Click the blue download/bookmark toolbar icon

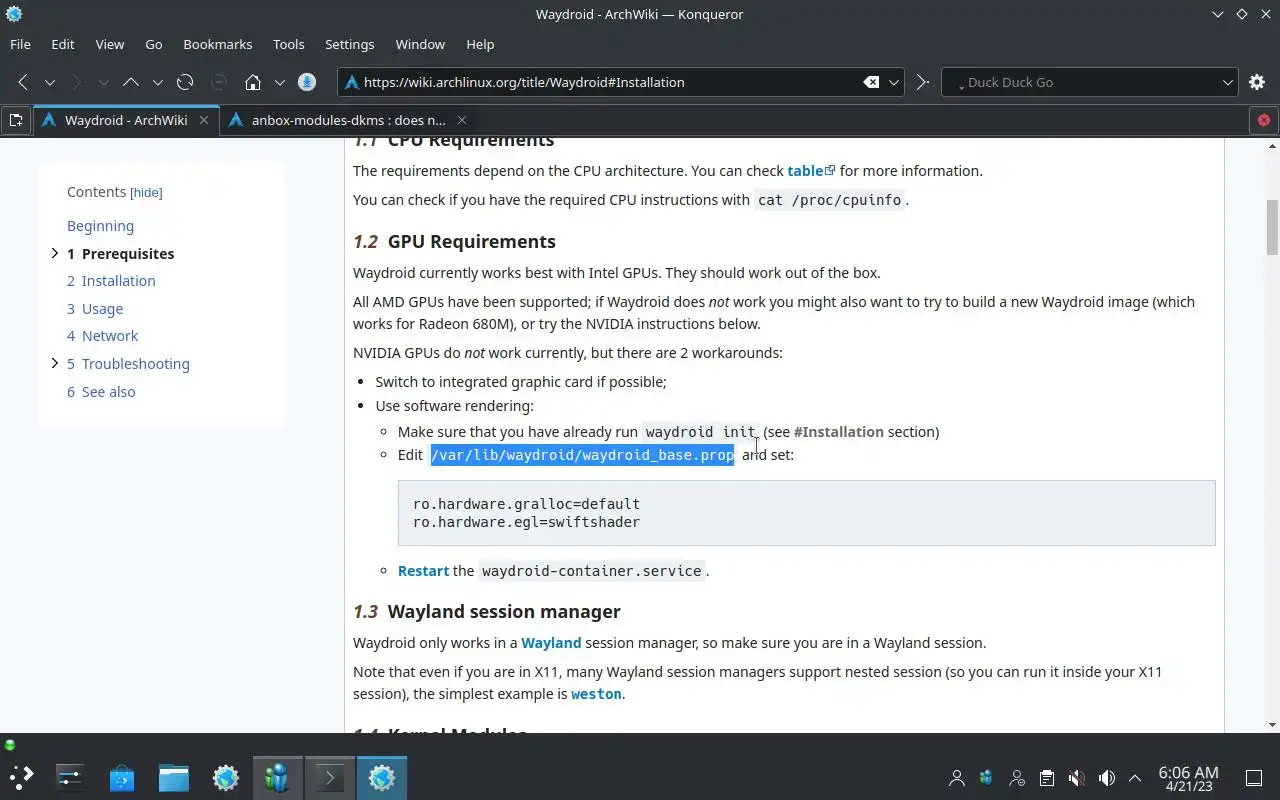(307, 82)
